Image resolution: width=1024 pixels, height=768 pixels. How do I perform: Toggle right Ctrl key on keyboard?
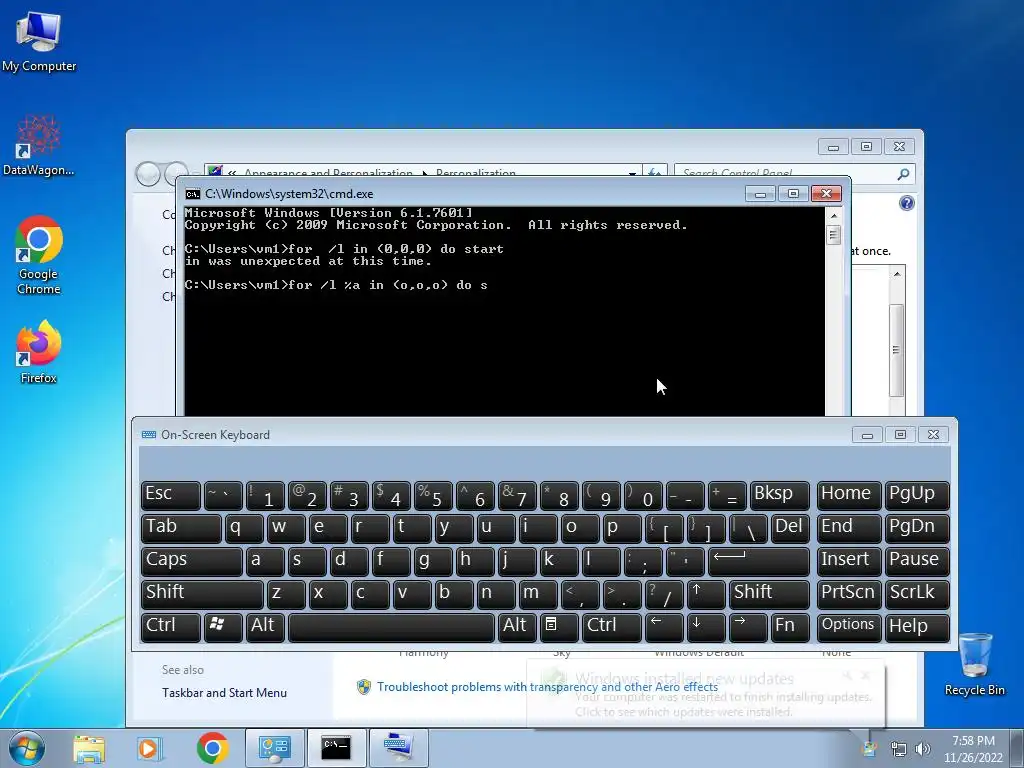point(611,626)
